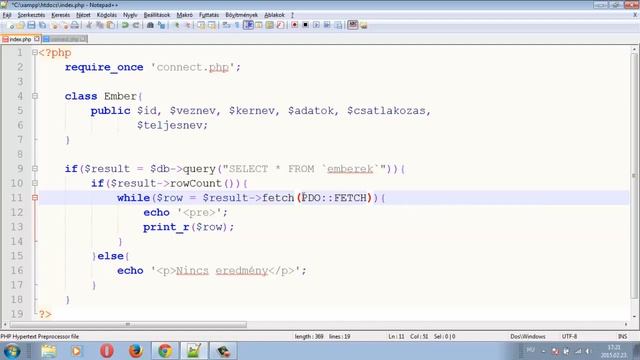Open the Ablakok menu
The image size is (640, 360).
pyautogui.click(x=274, y=15)
